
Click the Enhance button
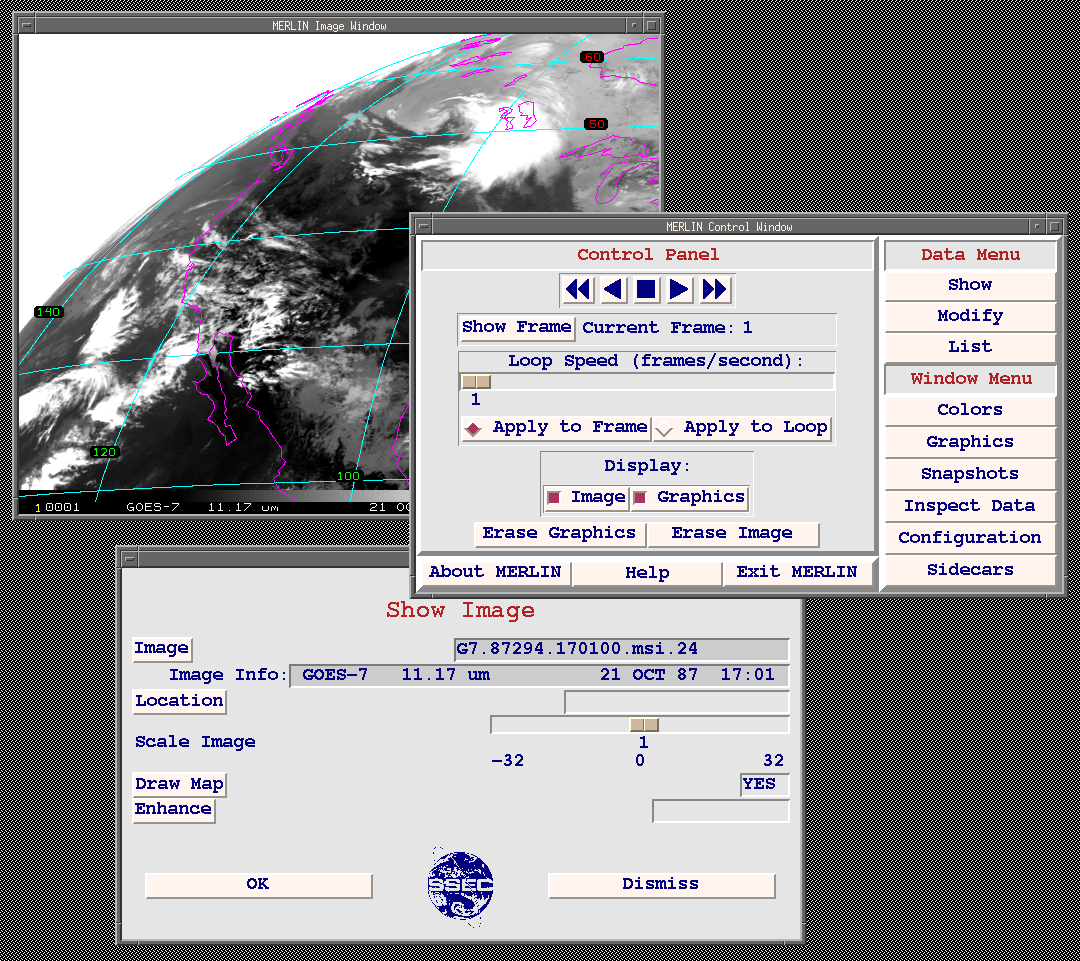(174, 809)
